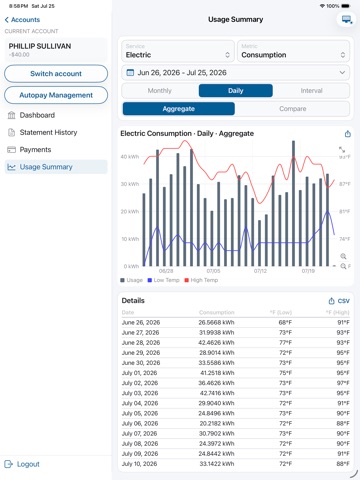Click the June 30, 2026 date
This screenshot has width=360, height=480.
(141, 363)
